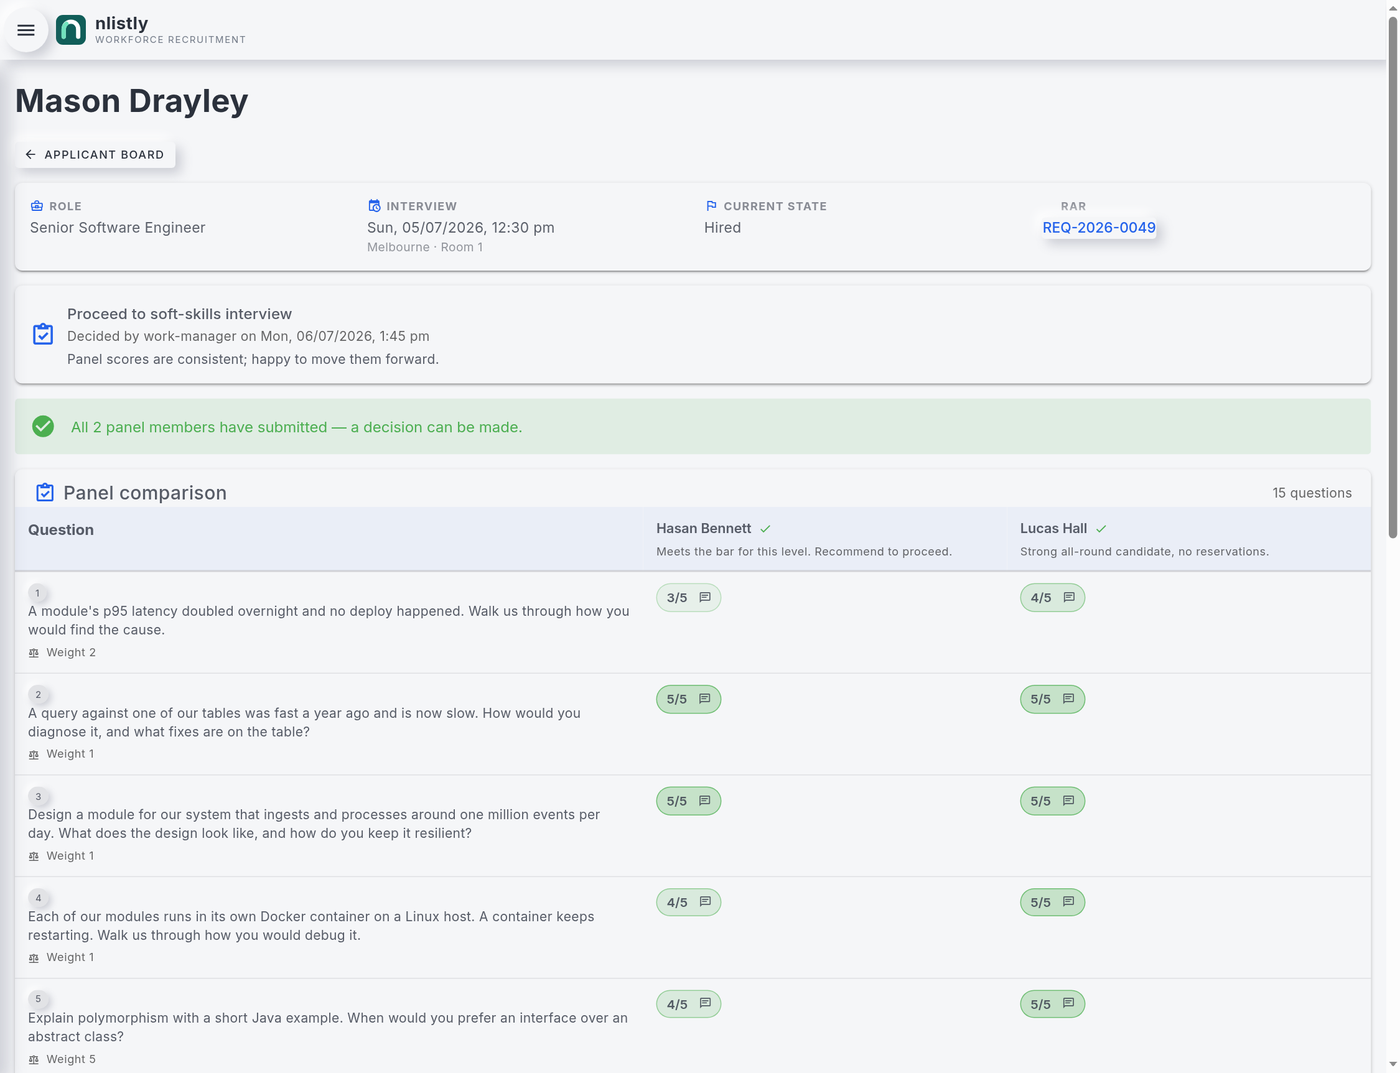Click the 'Lucas Hall' column header
The image size is (1400, 1073).
point(1054,529)
